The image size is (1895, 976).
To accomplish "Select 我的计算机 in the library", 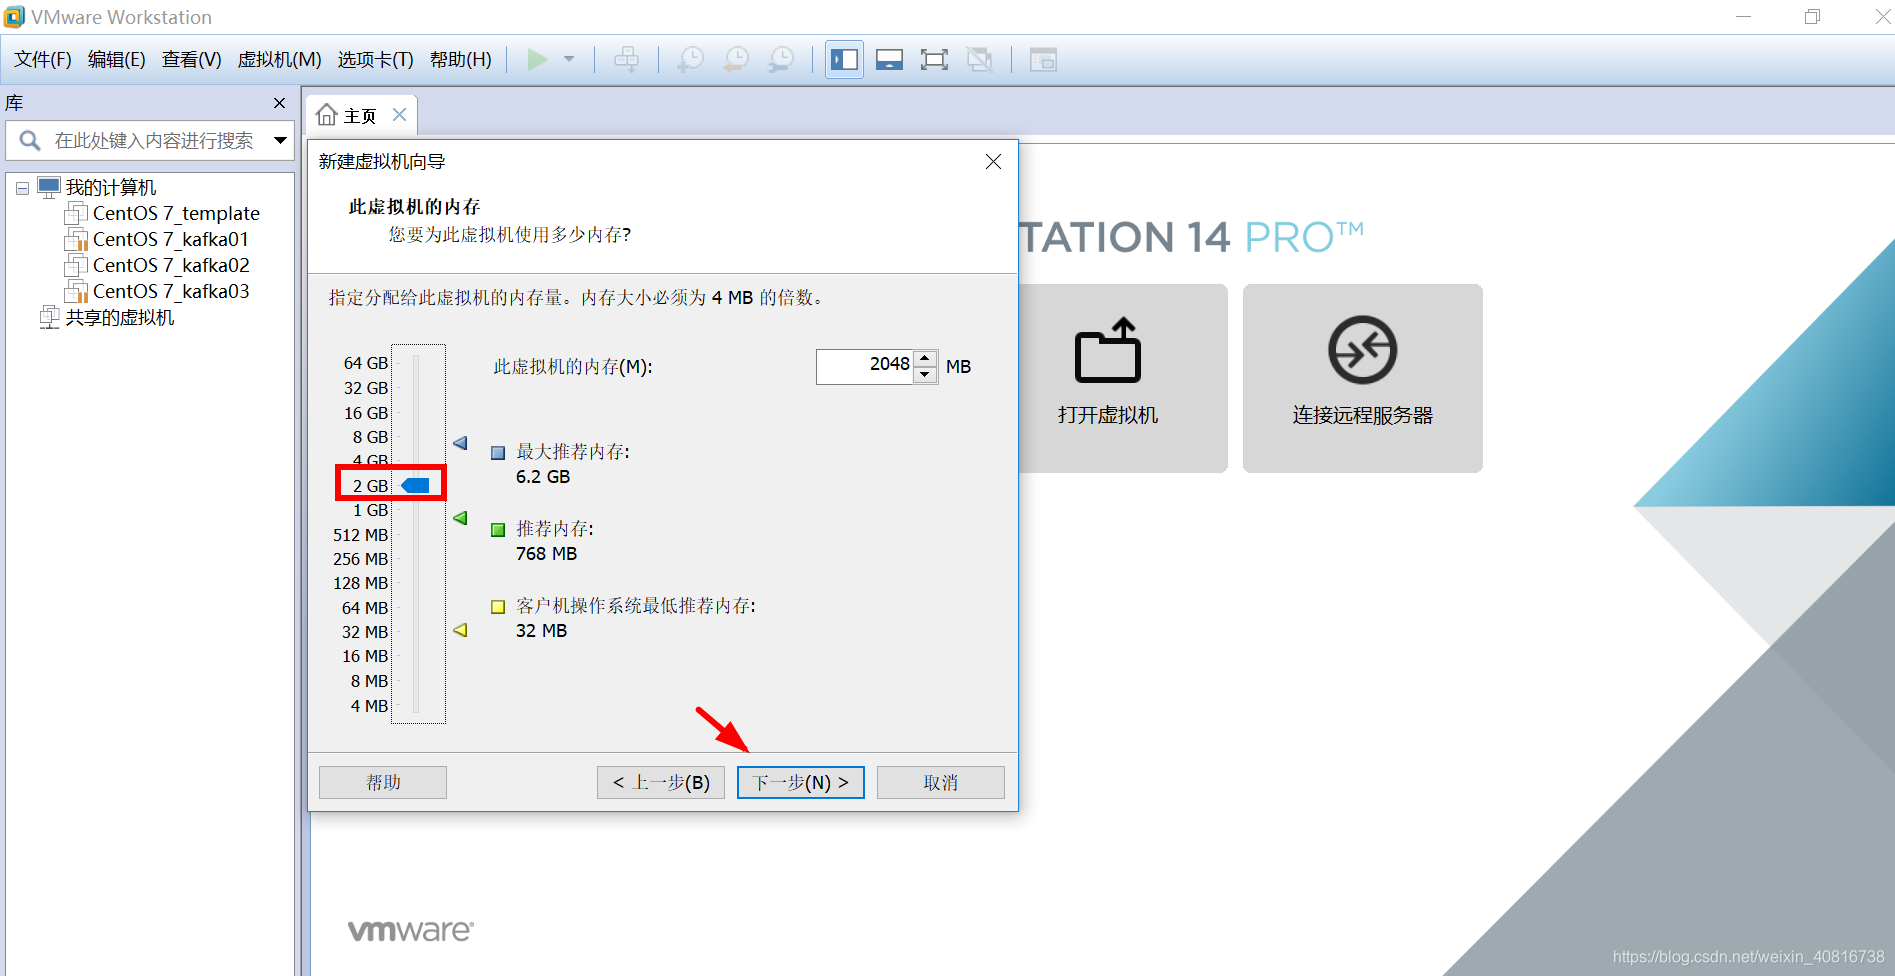I will [x=111, y=187].
